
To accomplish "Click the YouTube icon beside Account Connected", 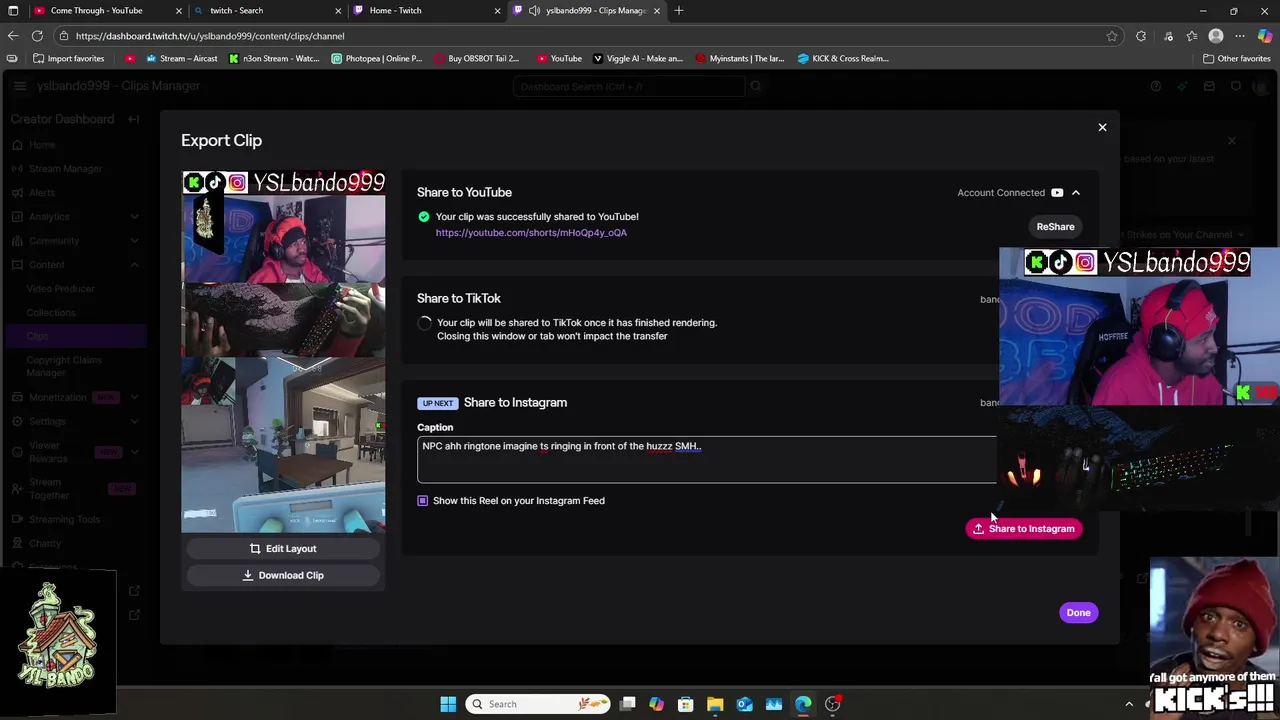I will [1057, 193].
